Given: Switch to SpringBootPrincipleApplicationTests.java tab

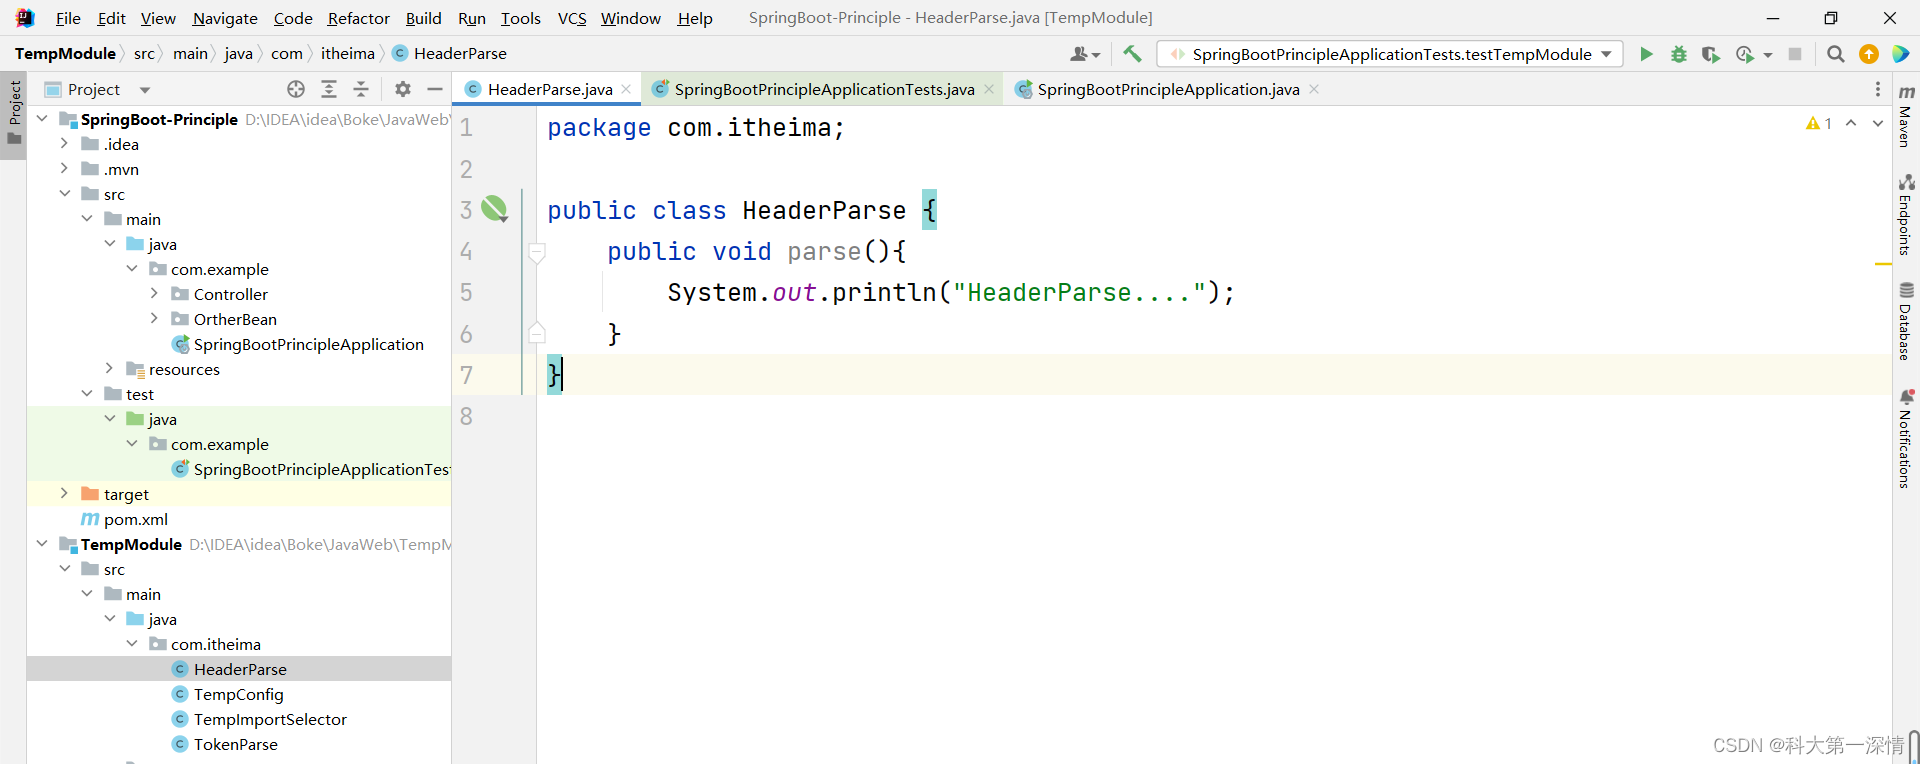Looking at the screenshot, I should click(x=824, y=89).
